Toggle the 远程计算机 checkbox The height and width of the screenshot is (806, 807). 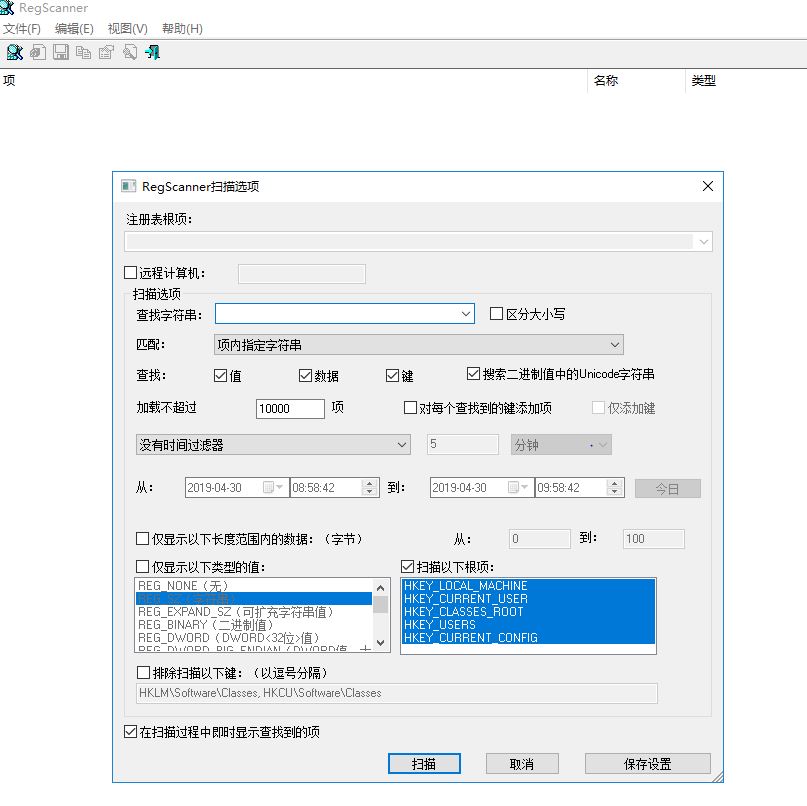point(131,273)
